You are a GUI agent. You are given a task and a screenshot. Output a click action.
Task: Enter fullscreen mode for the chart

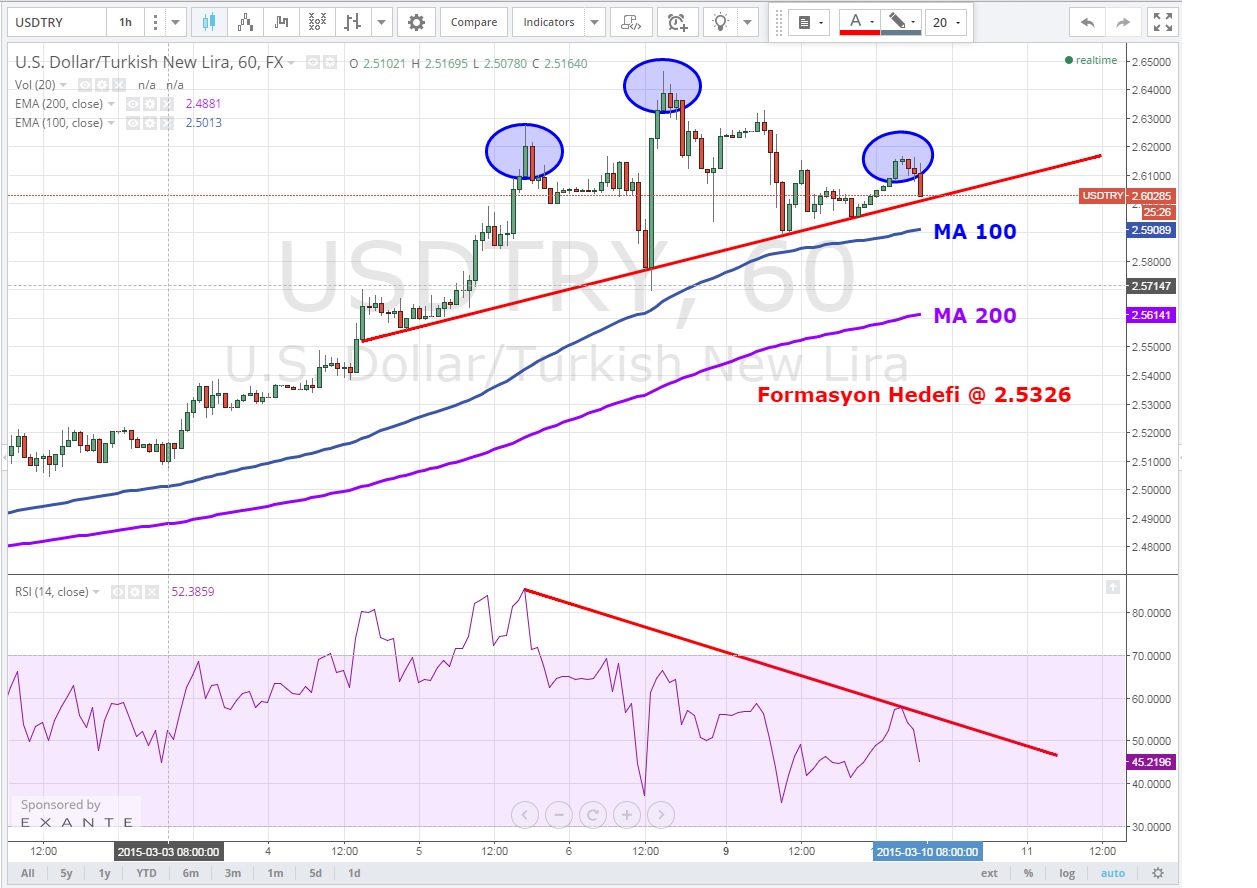click(1160, 22)
